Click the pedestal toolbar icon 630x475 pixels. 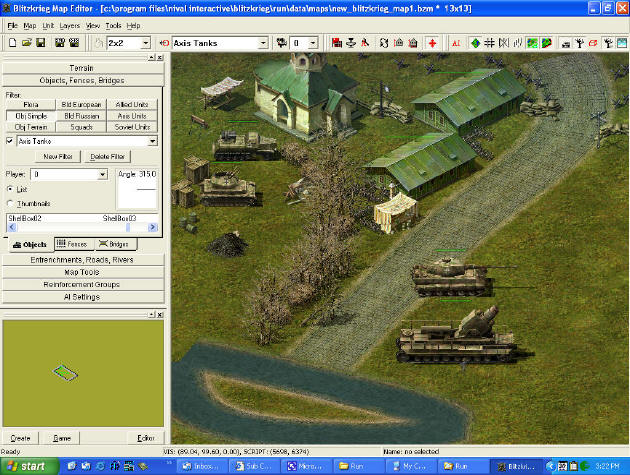(x=351, y=43)
